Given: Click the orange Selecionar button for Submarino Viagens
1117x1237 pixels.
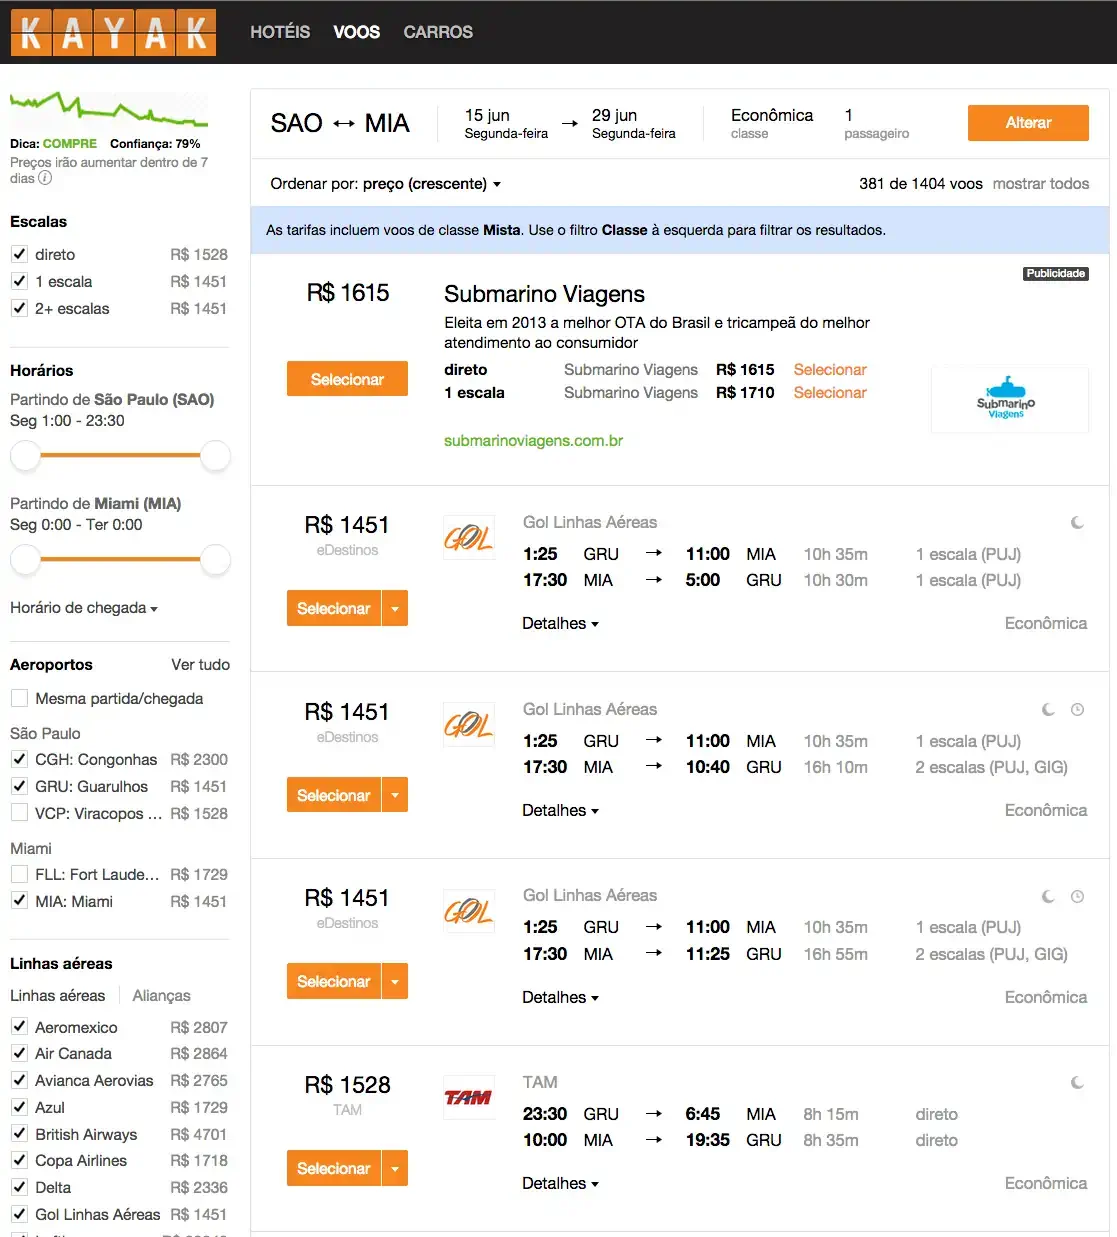Looking at the screenshot, I should pyautogui.click(x=347, y=379).
